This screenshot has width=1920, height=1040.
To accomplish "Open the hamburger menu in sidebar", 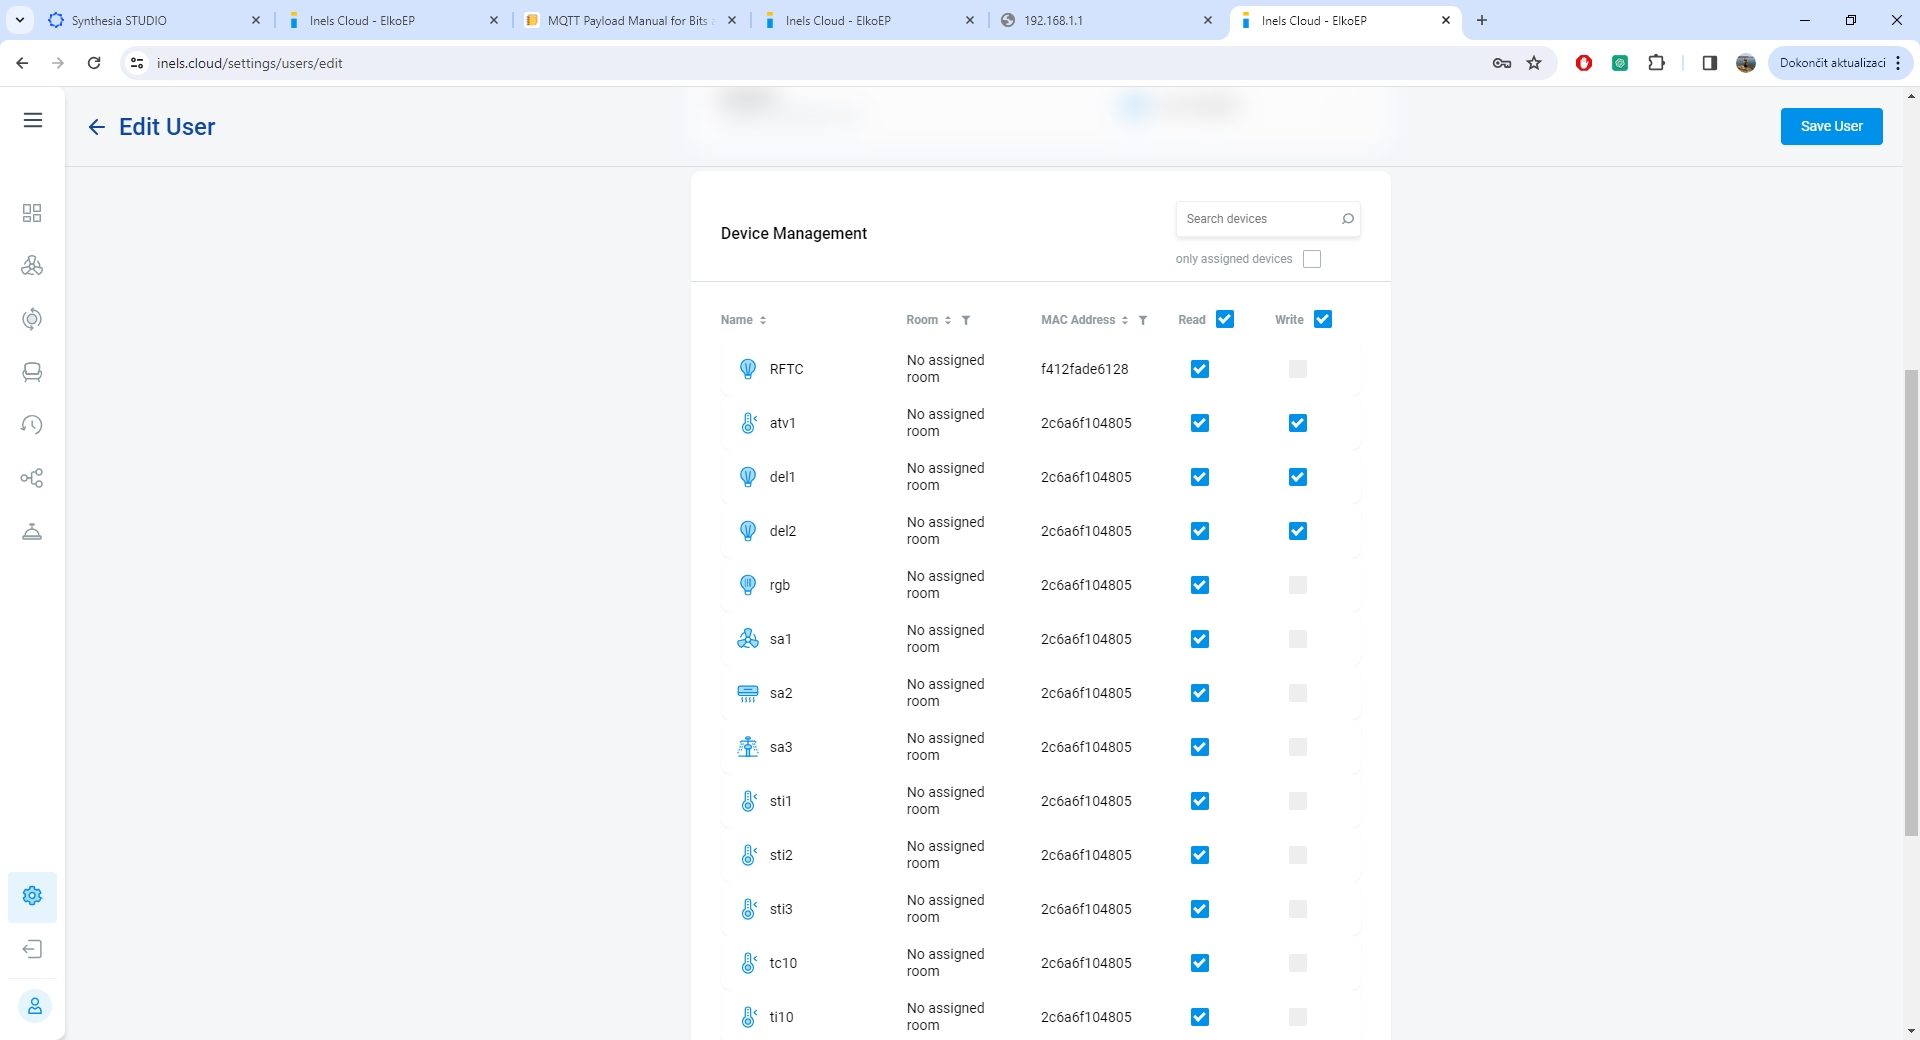I will tap(33, 121).
